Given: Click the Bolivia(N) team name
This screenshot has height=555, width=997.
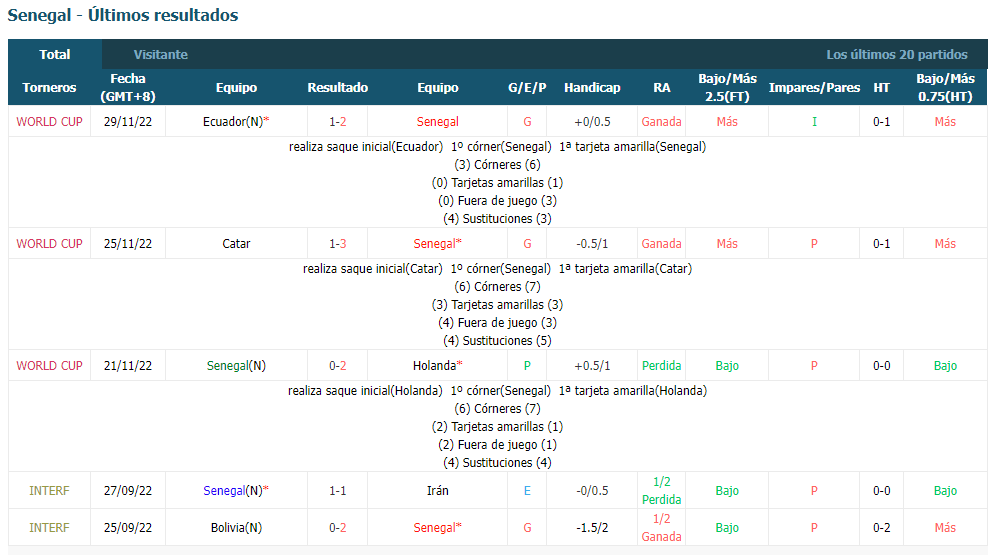Looking at the screenshot, I should tap(236, 528).
